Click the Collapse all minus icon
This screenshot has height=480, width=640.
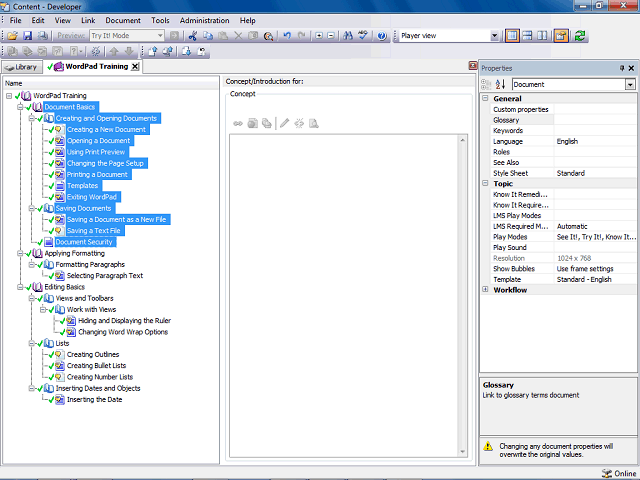(331, 36)
